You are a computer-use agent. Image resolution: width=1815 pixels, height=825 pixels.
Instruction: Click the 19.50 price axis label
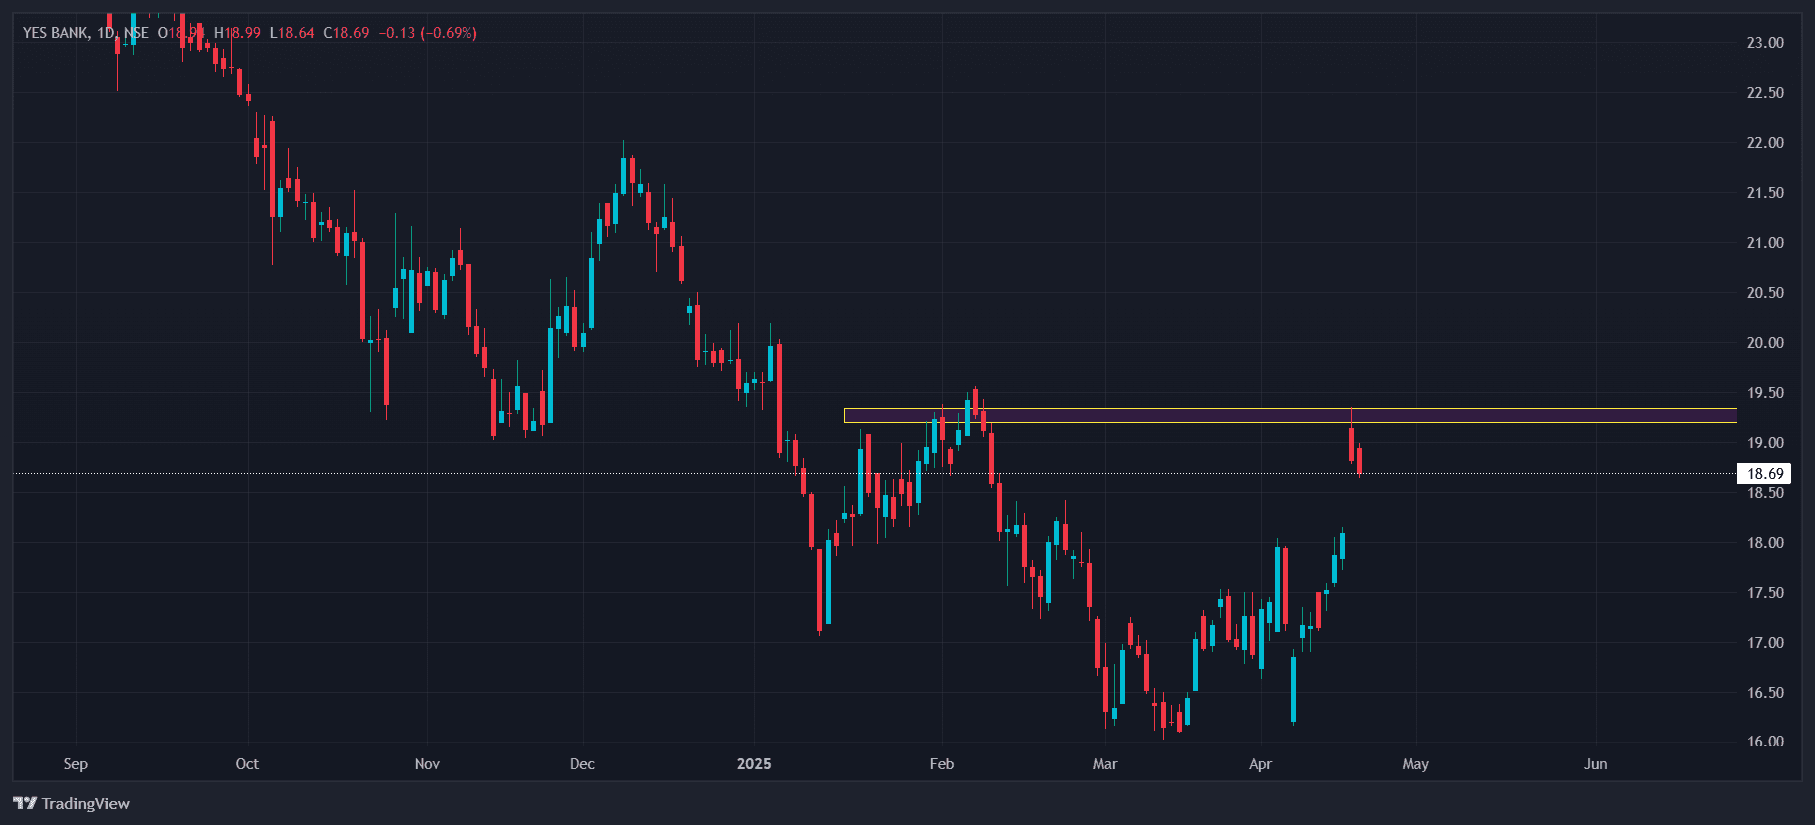point(1765,393)
